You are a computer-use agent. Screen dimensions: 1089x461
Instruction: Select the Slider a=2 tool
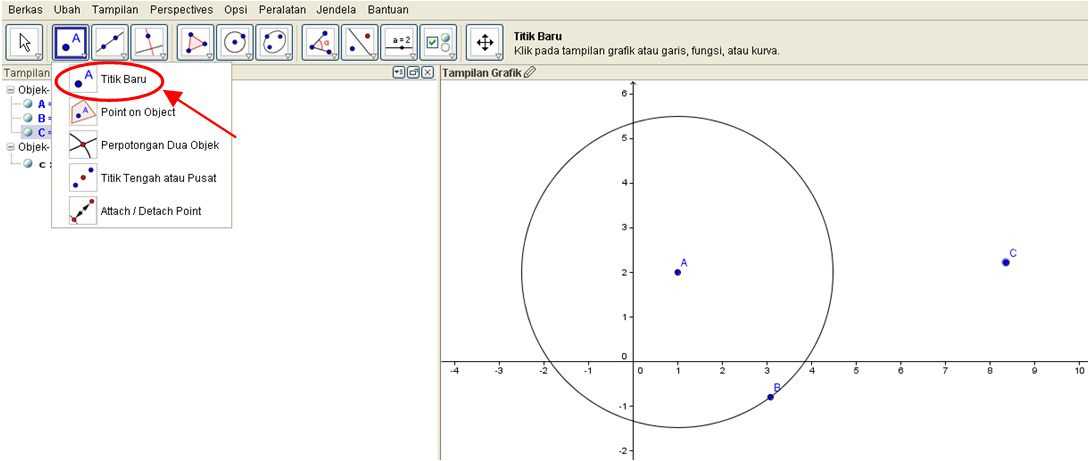point(399,42)
